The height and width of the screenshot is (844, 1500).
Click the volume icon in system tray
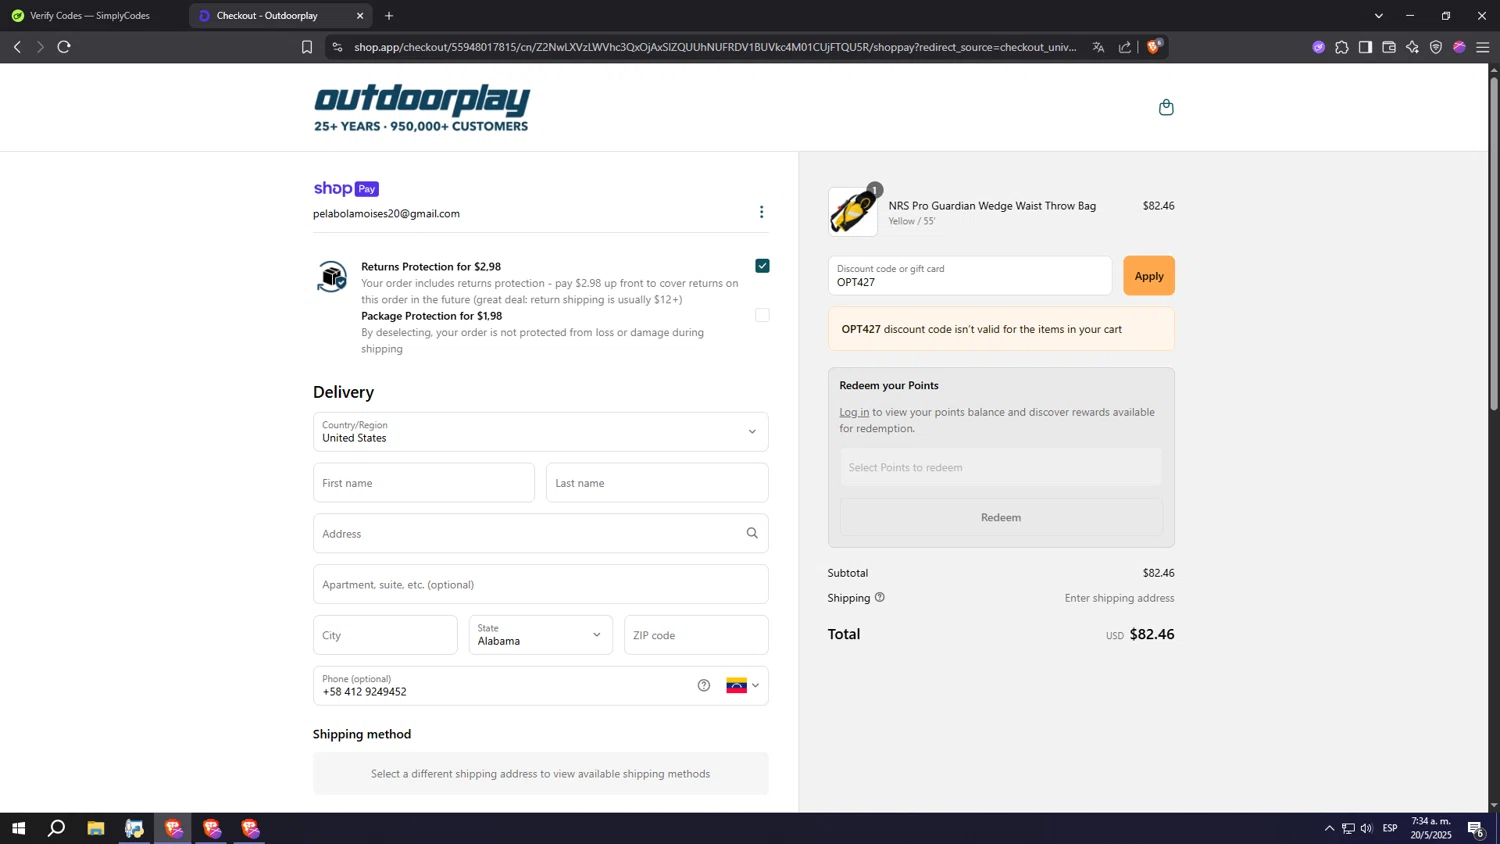pos(1367,828)
